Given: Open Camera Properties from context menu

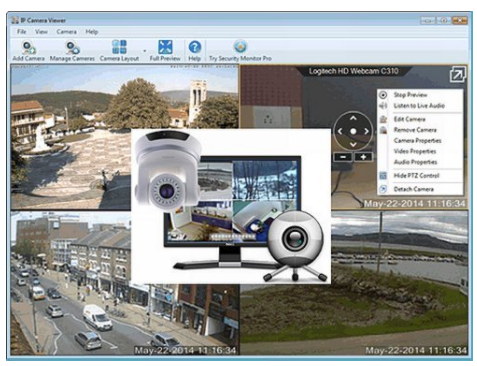Looking at the screenshot, I should click(417, 140).
